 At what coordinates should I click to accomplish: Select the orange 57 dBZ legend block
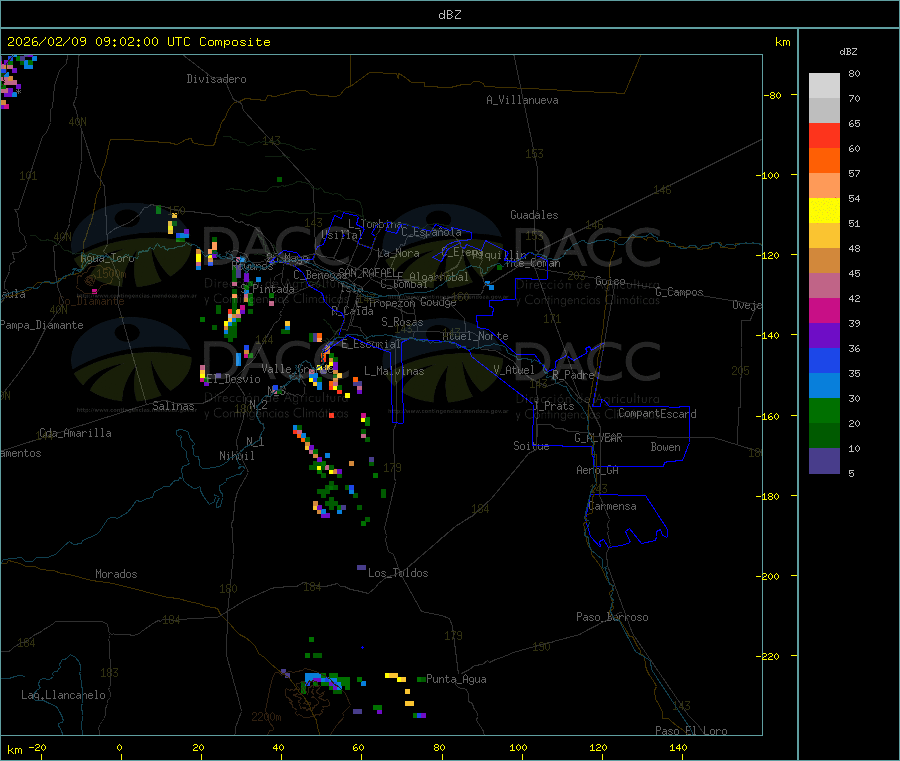[x=824, y=161]
